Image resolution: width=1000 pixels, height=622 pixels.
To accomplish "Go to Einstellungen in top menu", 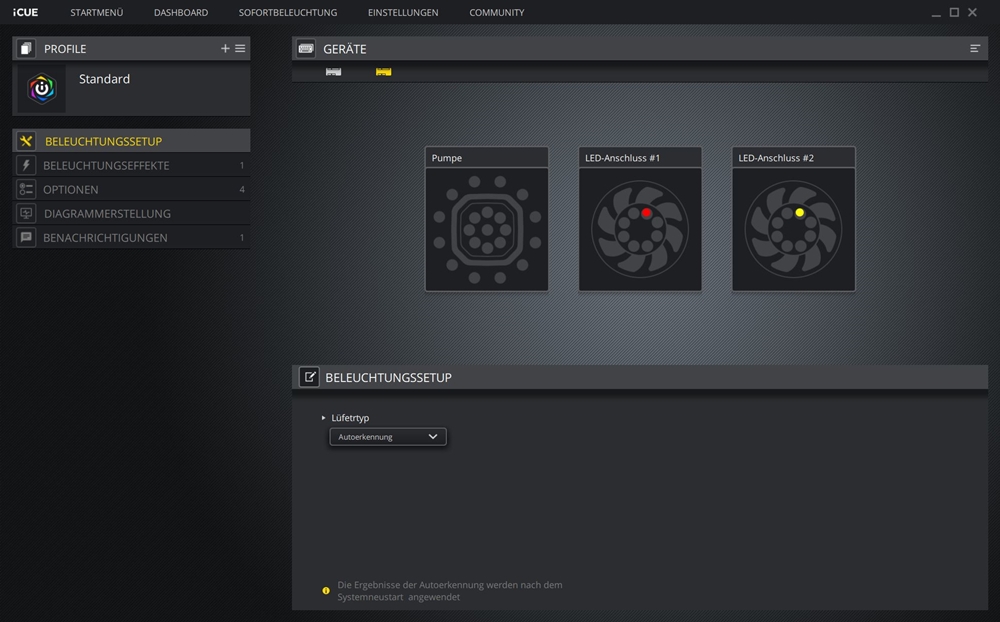I will 403,13.
